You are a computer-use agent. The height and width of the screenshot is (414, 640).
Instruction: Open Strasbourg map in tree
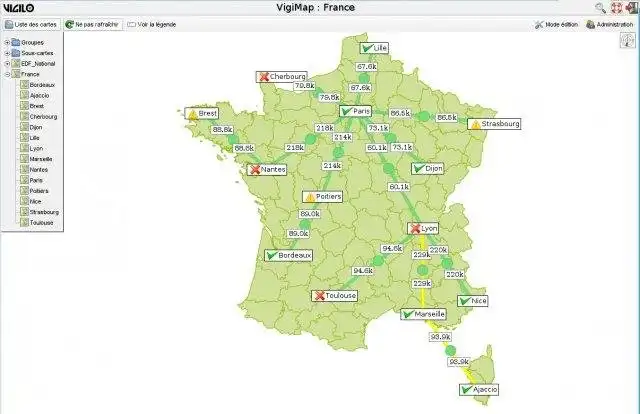click(40, 212)
